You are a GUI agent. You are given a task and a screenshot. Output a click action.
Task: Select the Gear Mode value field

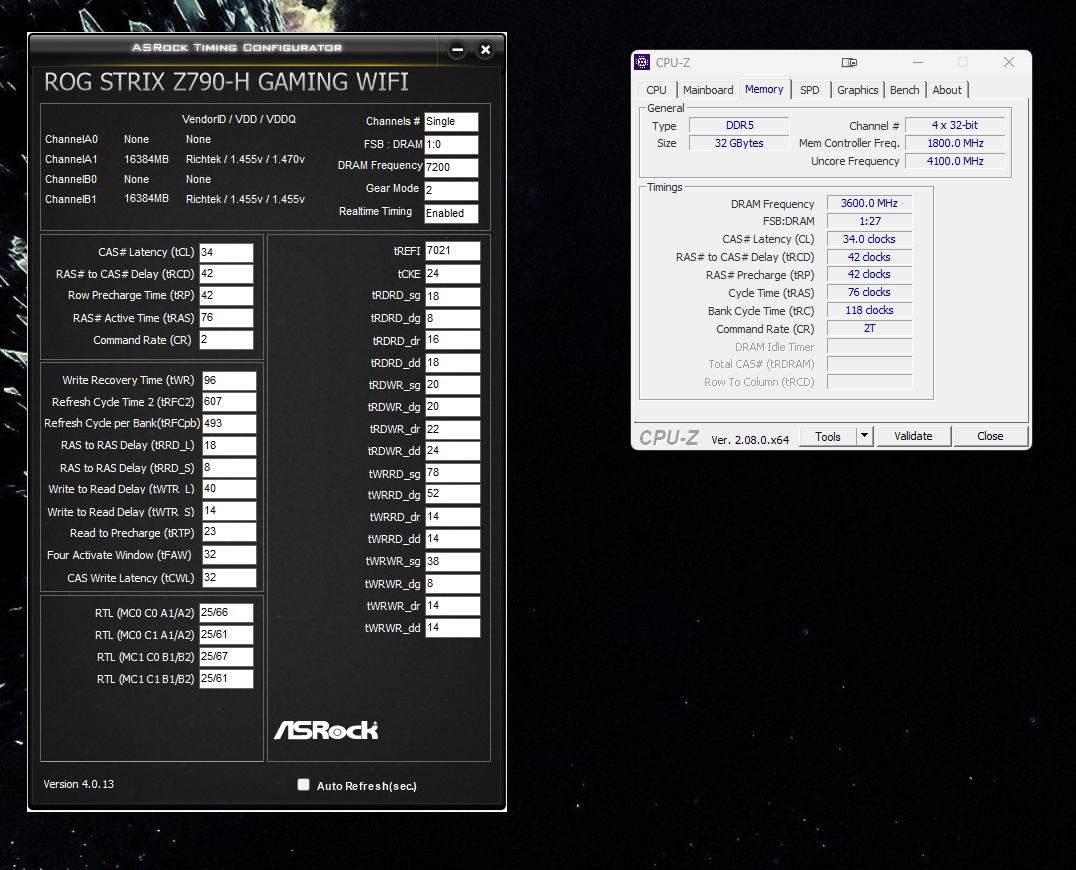point(451,190)
